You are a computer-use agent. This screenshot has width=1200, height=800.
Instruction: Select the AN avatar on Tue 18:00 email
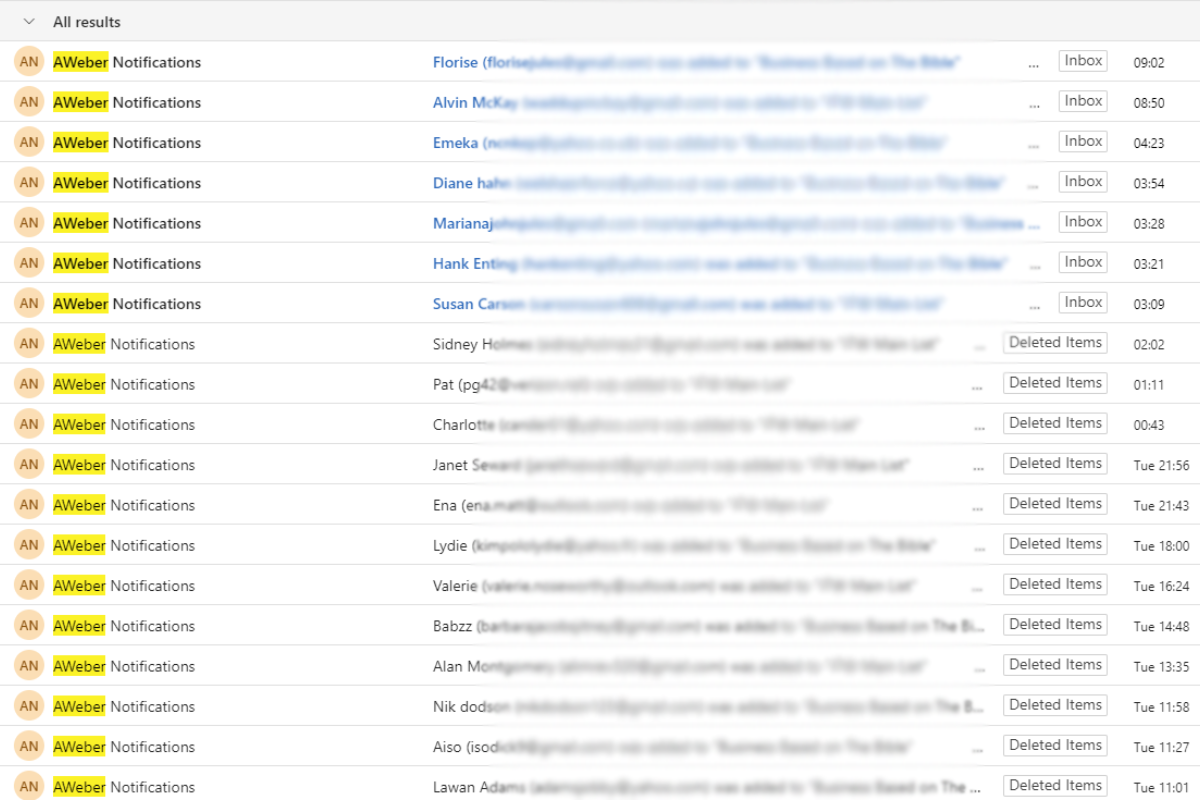(x=29, y=545)
